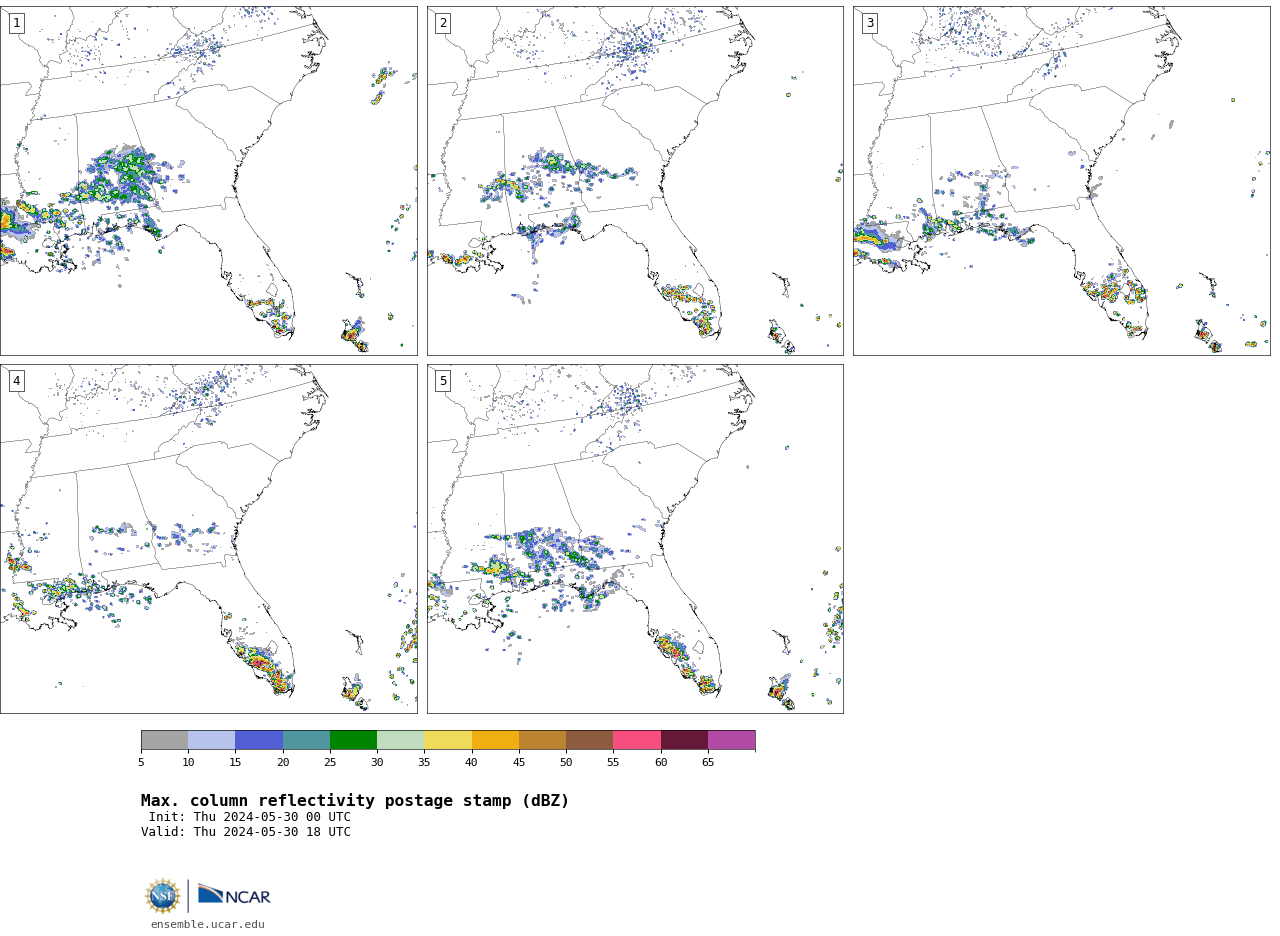
Task: Click the NSF logo icon
Action: (162, 896)
